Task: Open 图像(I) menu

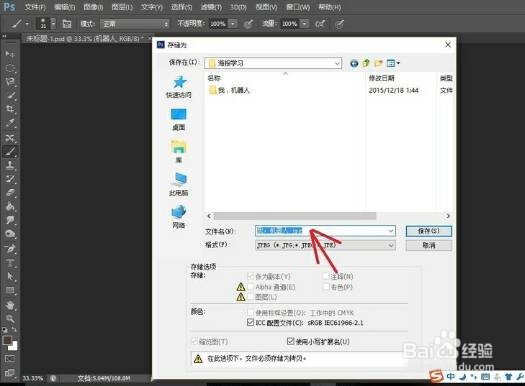Action: tap(93, 7)
